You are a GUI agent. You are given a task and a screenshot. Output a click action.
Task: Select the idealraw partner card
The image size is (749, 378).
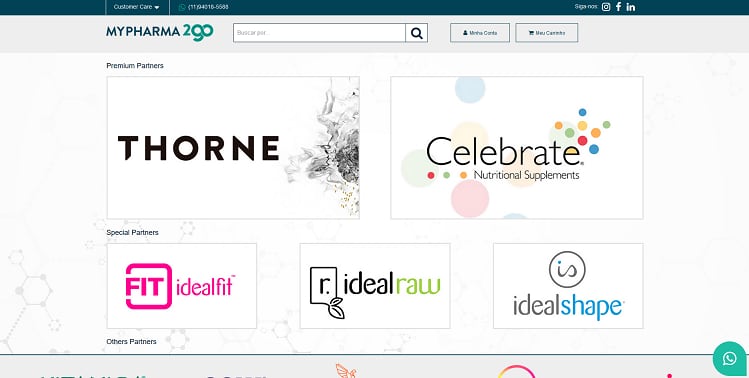374,286
